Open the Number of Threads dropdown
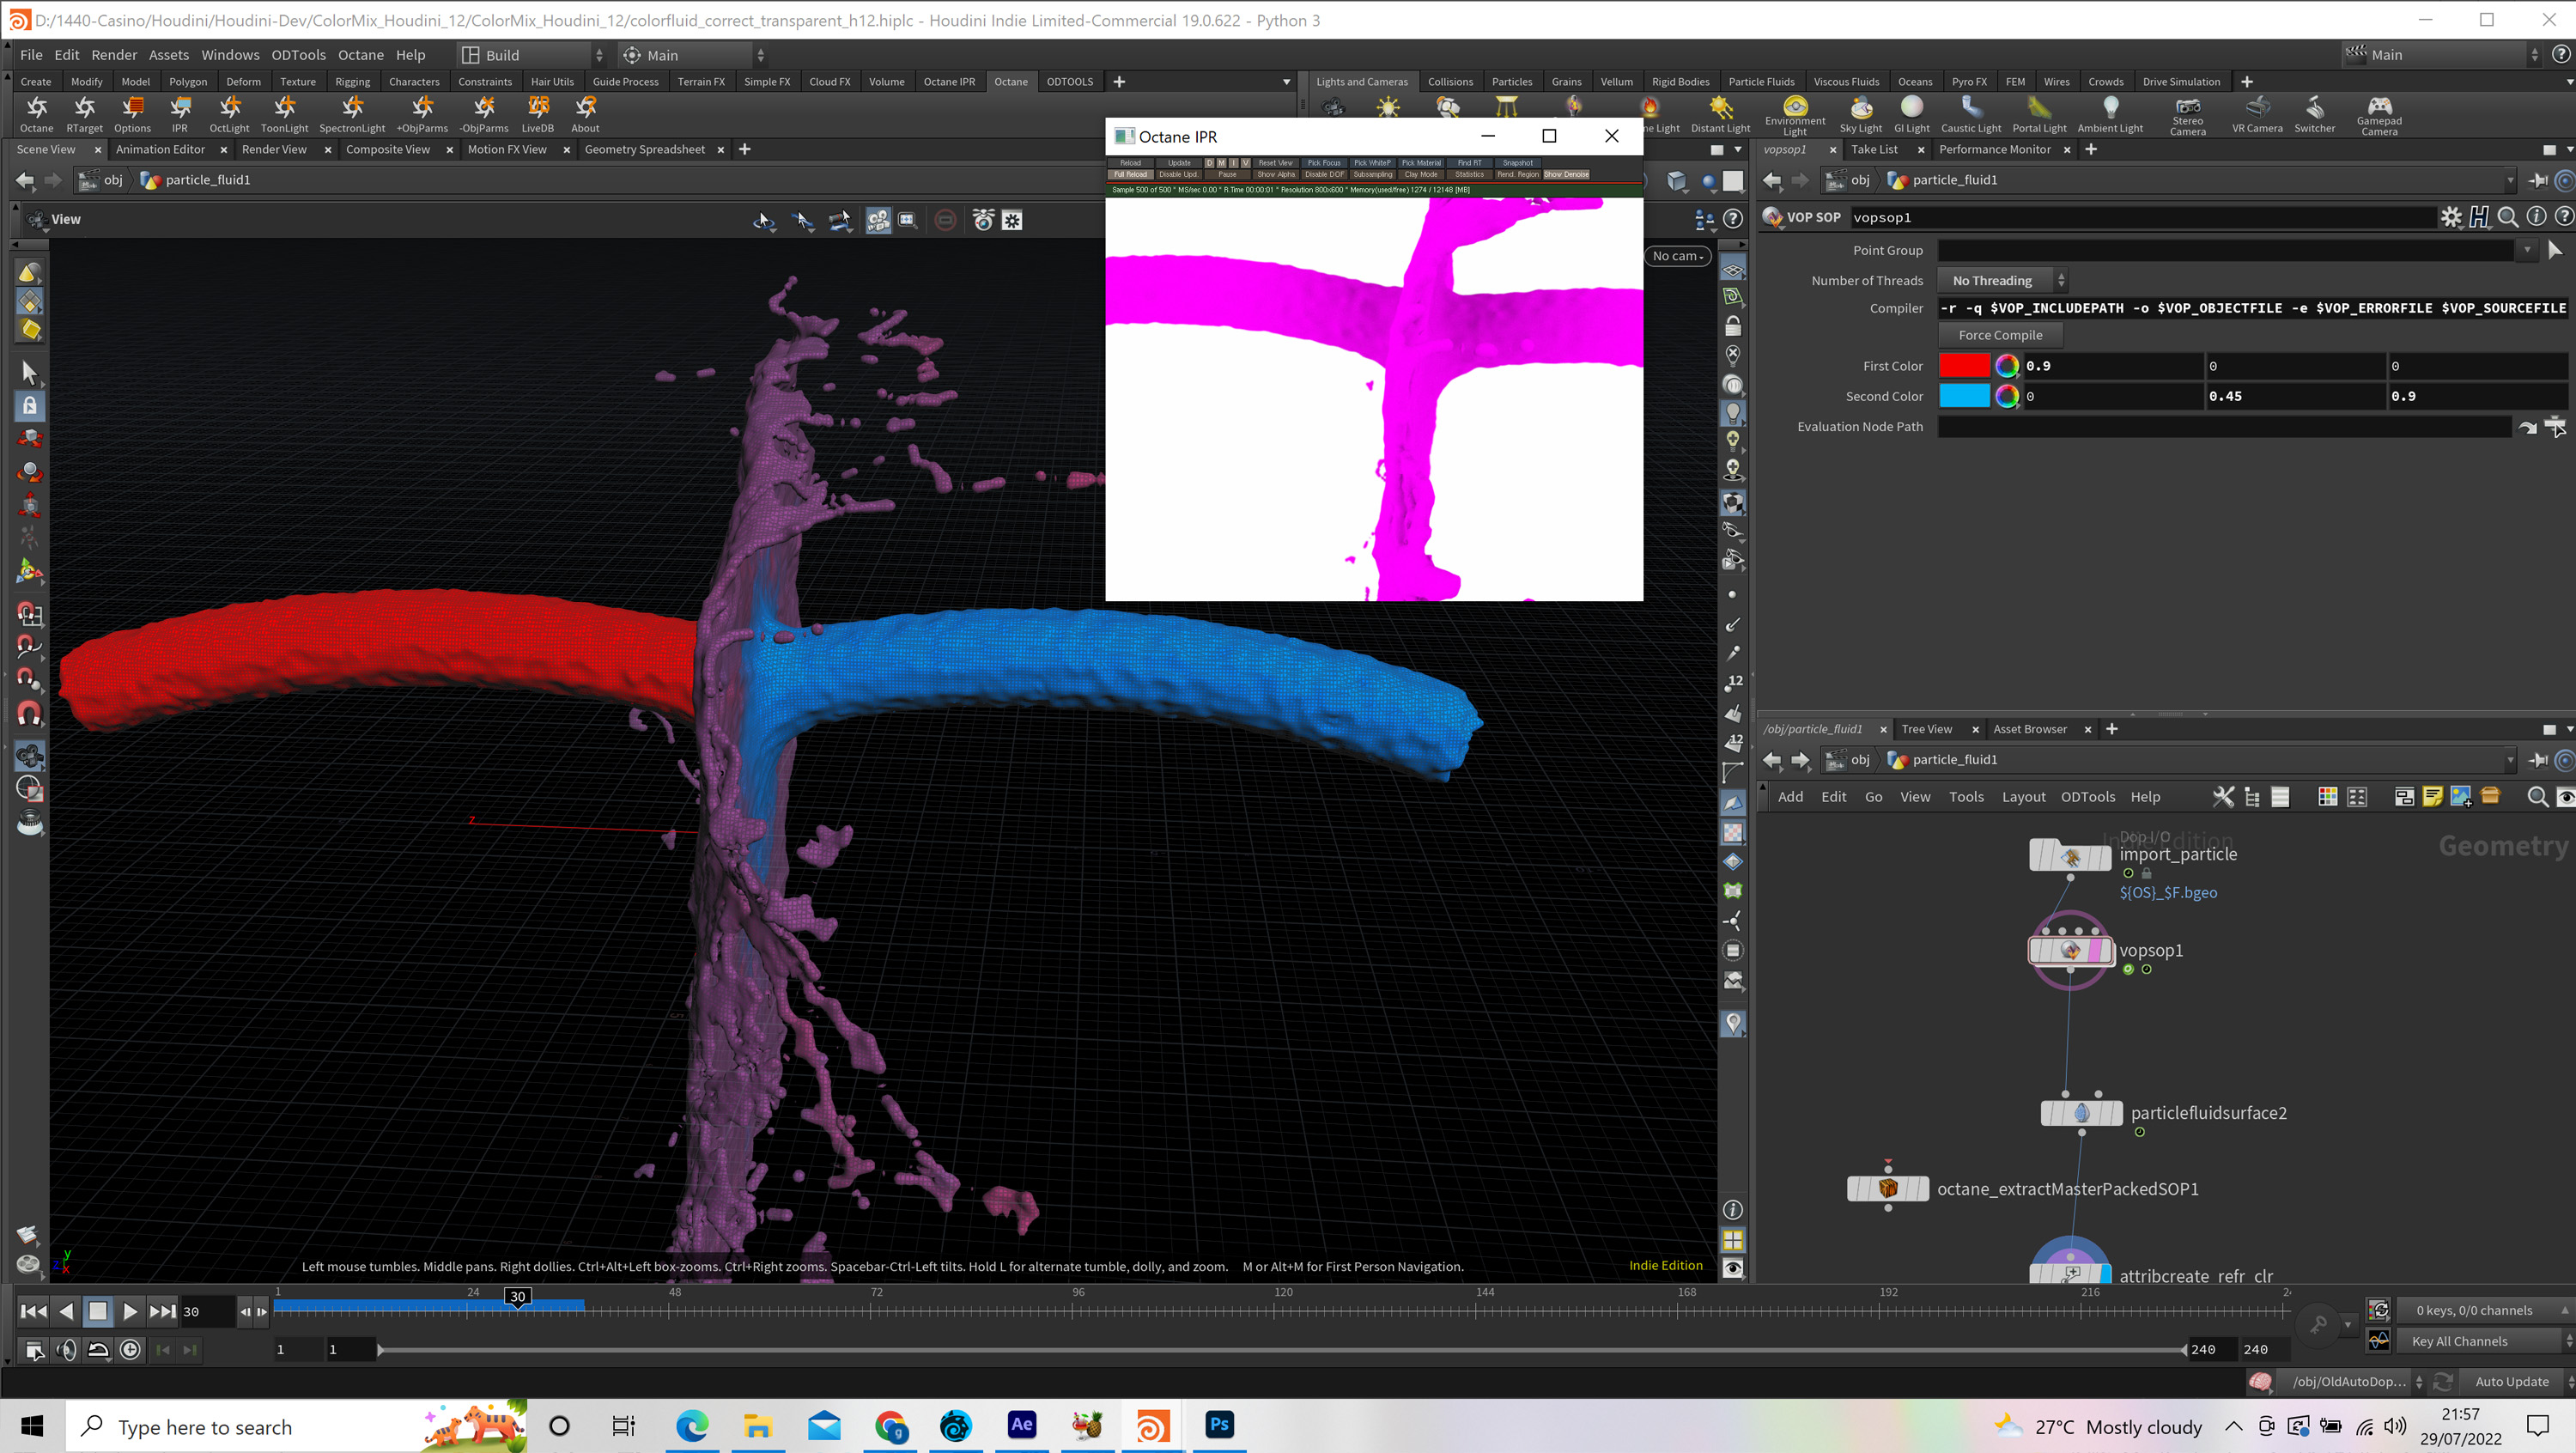The height and width of the screenshot is (1453, 2576). click(2002, 280)
